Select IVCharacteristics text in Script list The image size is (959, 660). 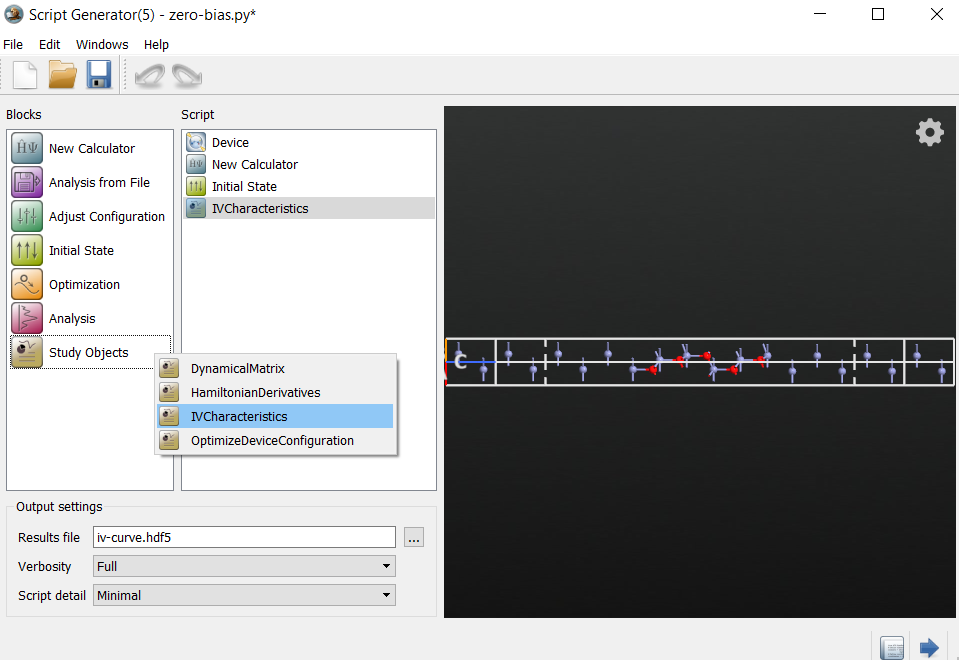coord(260,209)
